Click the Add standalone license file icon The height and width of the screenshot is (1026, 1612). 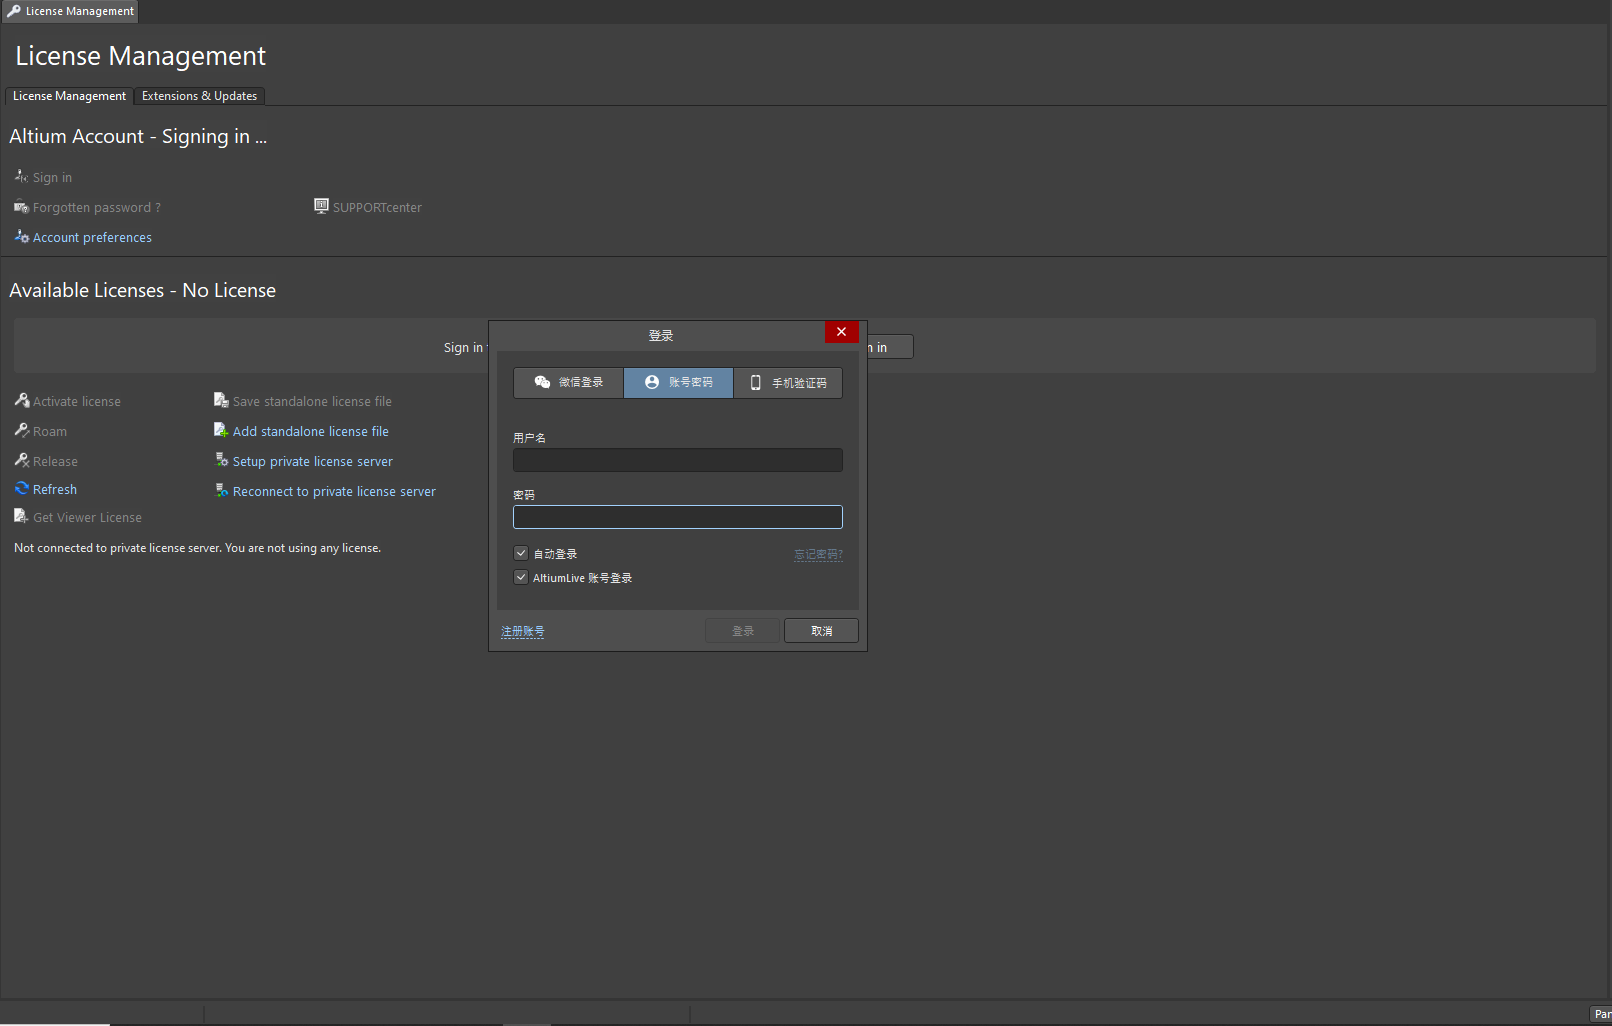click(221, 430)
